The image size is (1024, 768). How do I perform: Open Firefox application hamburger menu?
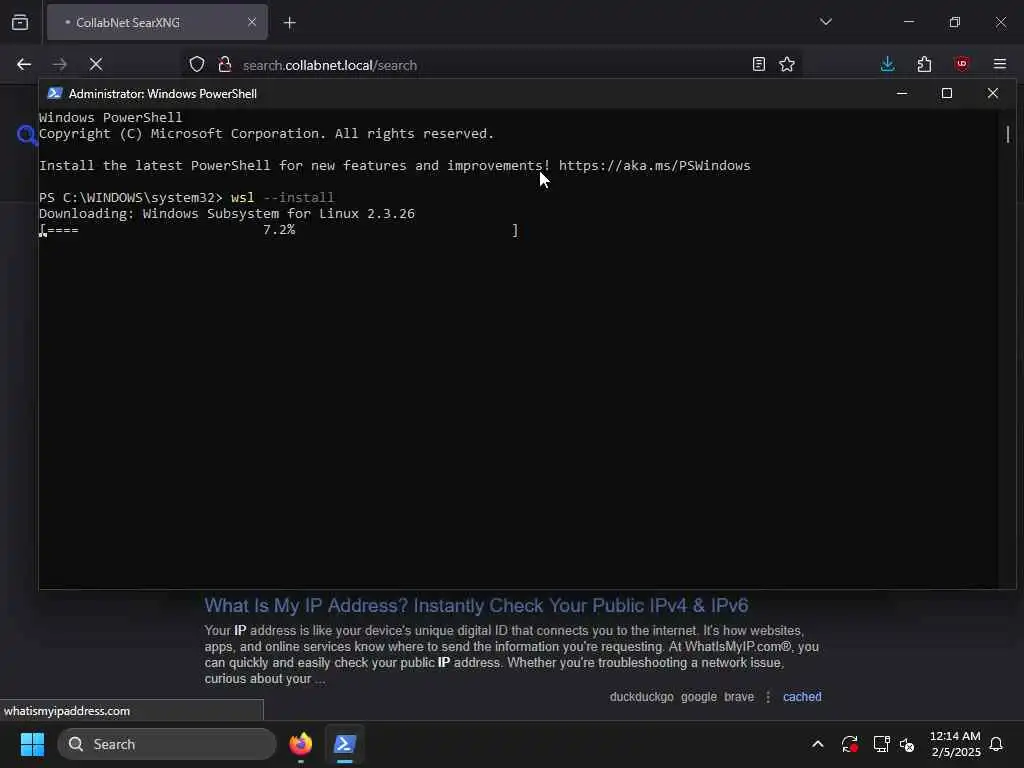point(999,64)
